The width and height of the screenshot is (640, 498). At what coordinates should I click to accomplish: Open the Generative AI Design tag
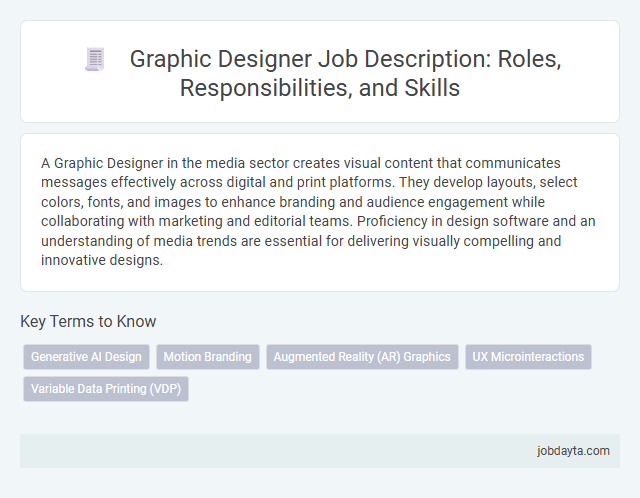[86, 357]
